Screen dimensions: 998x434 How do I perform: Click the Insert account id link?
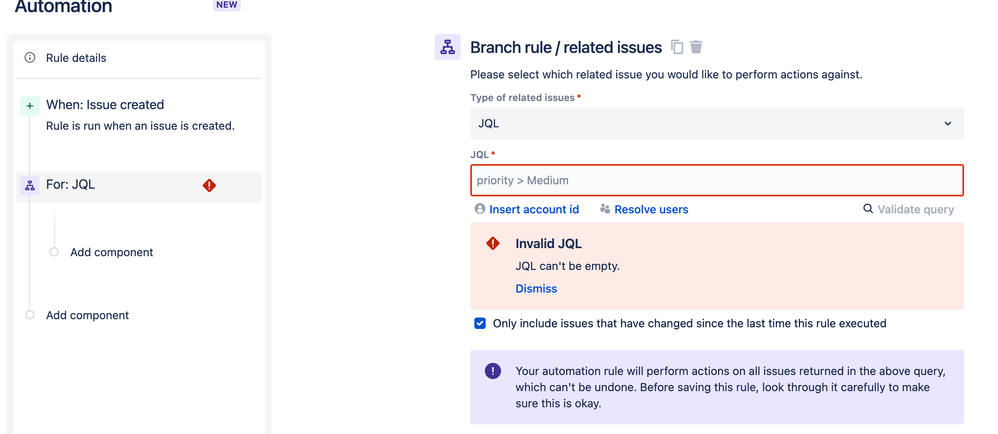(534, 209)
